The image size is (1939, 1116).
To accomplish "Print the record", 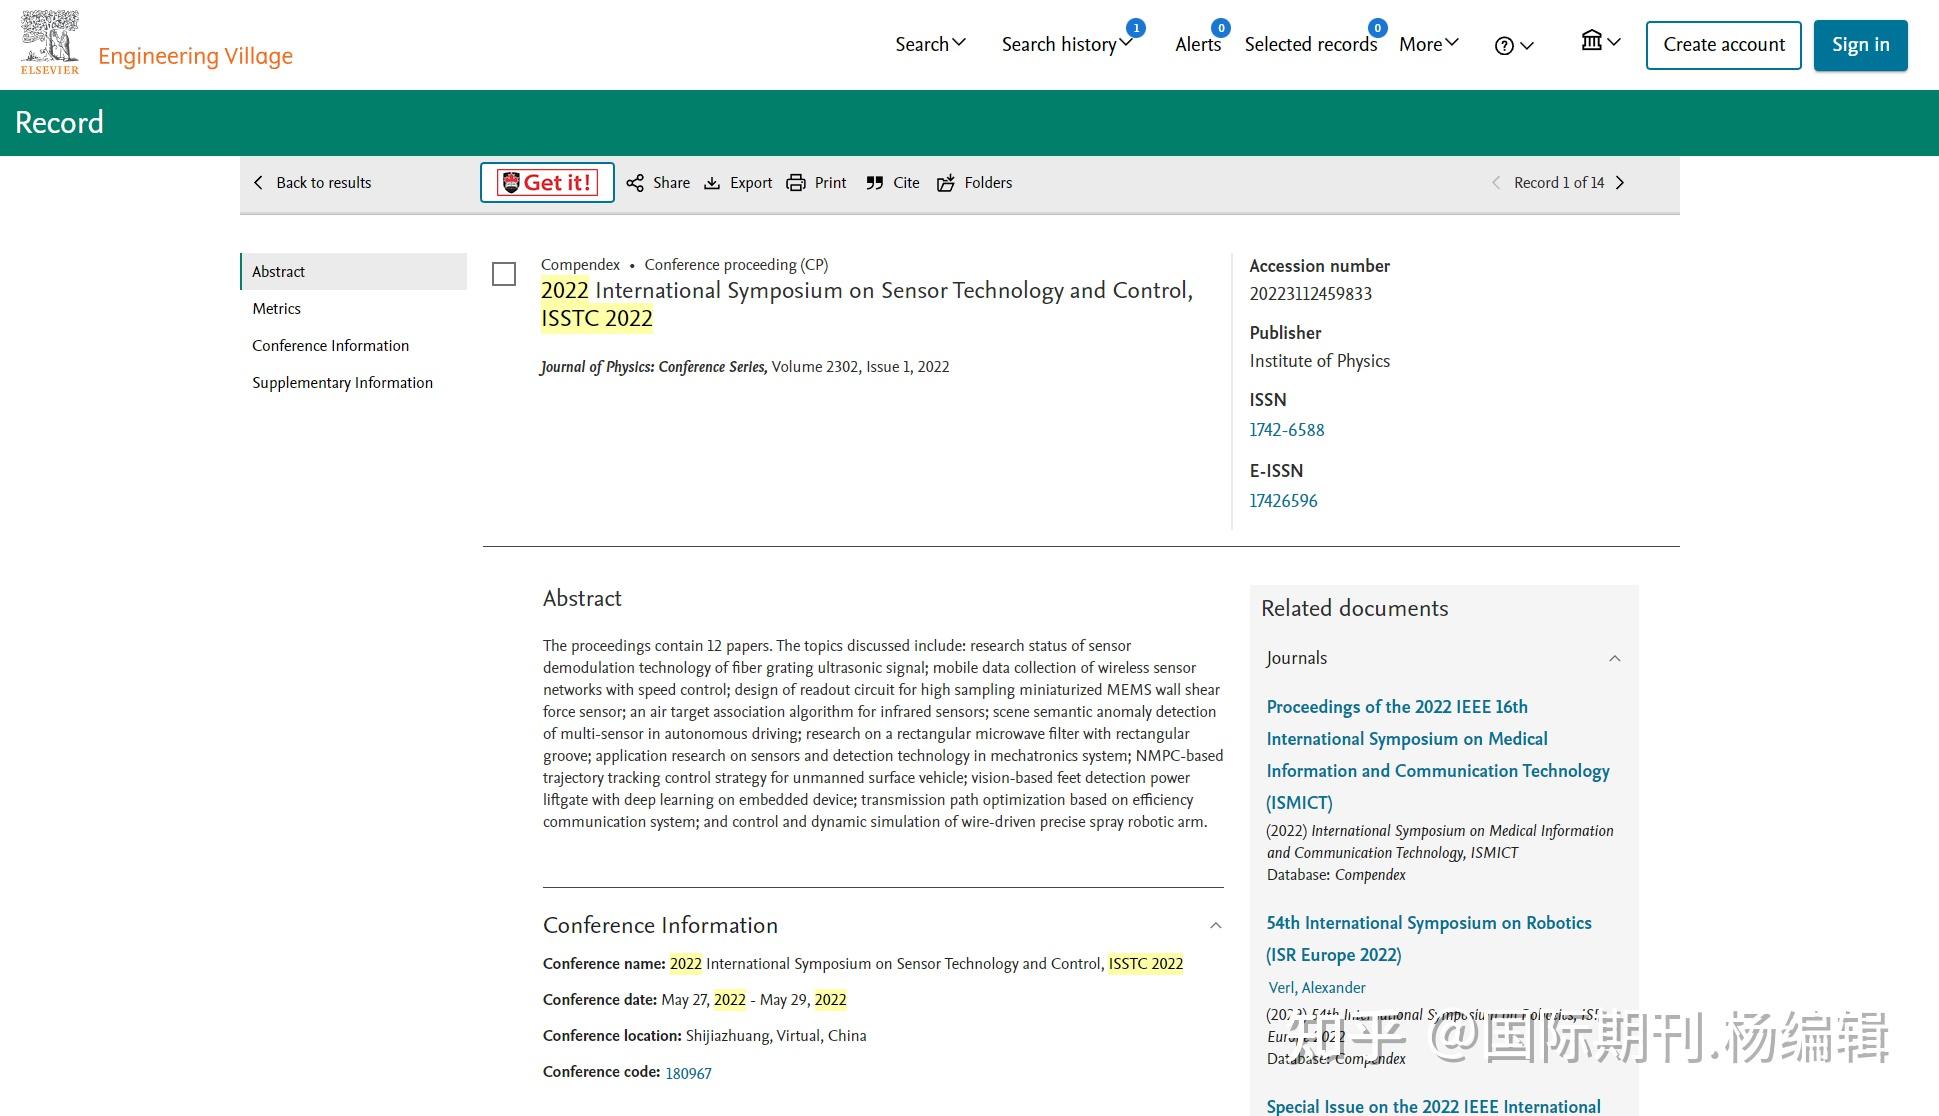I will 816,182.
